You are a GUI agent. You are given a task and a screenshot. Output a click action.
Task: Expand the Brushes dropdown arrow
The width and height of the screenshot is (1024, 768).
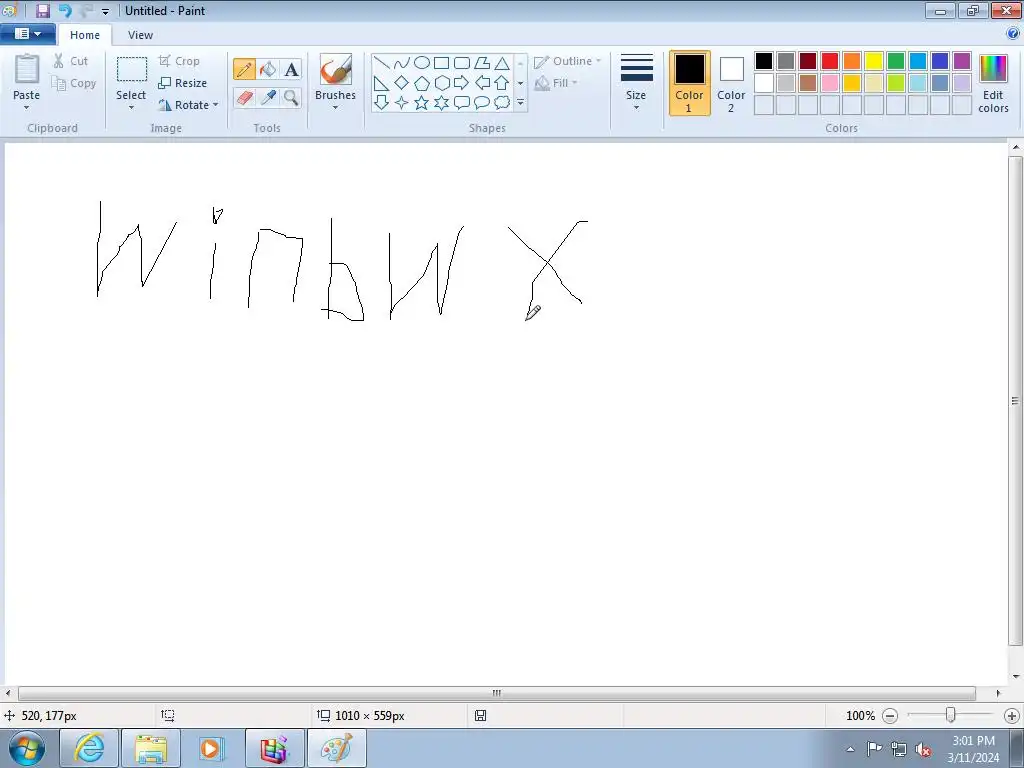[x=336, y=108]
